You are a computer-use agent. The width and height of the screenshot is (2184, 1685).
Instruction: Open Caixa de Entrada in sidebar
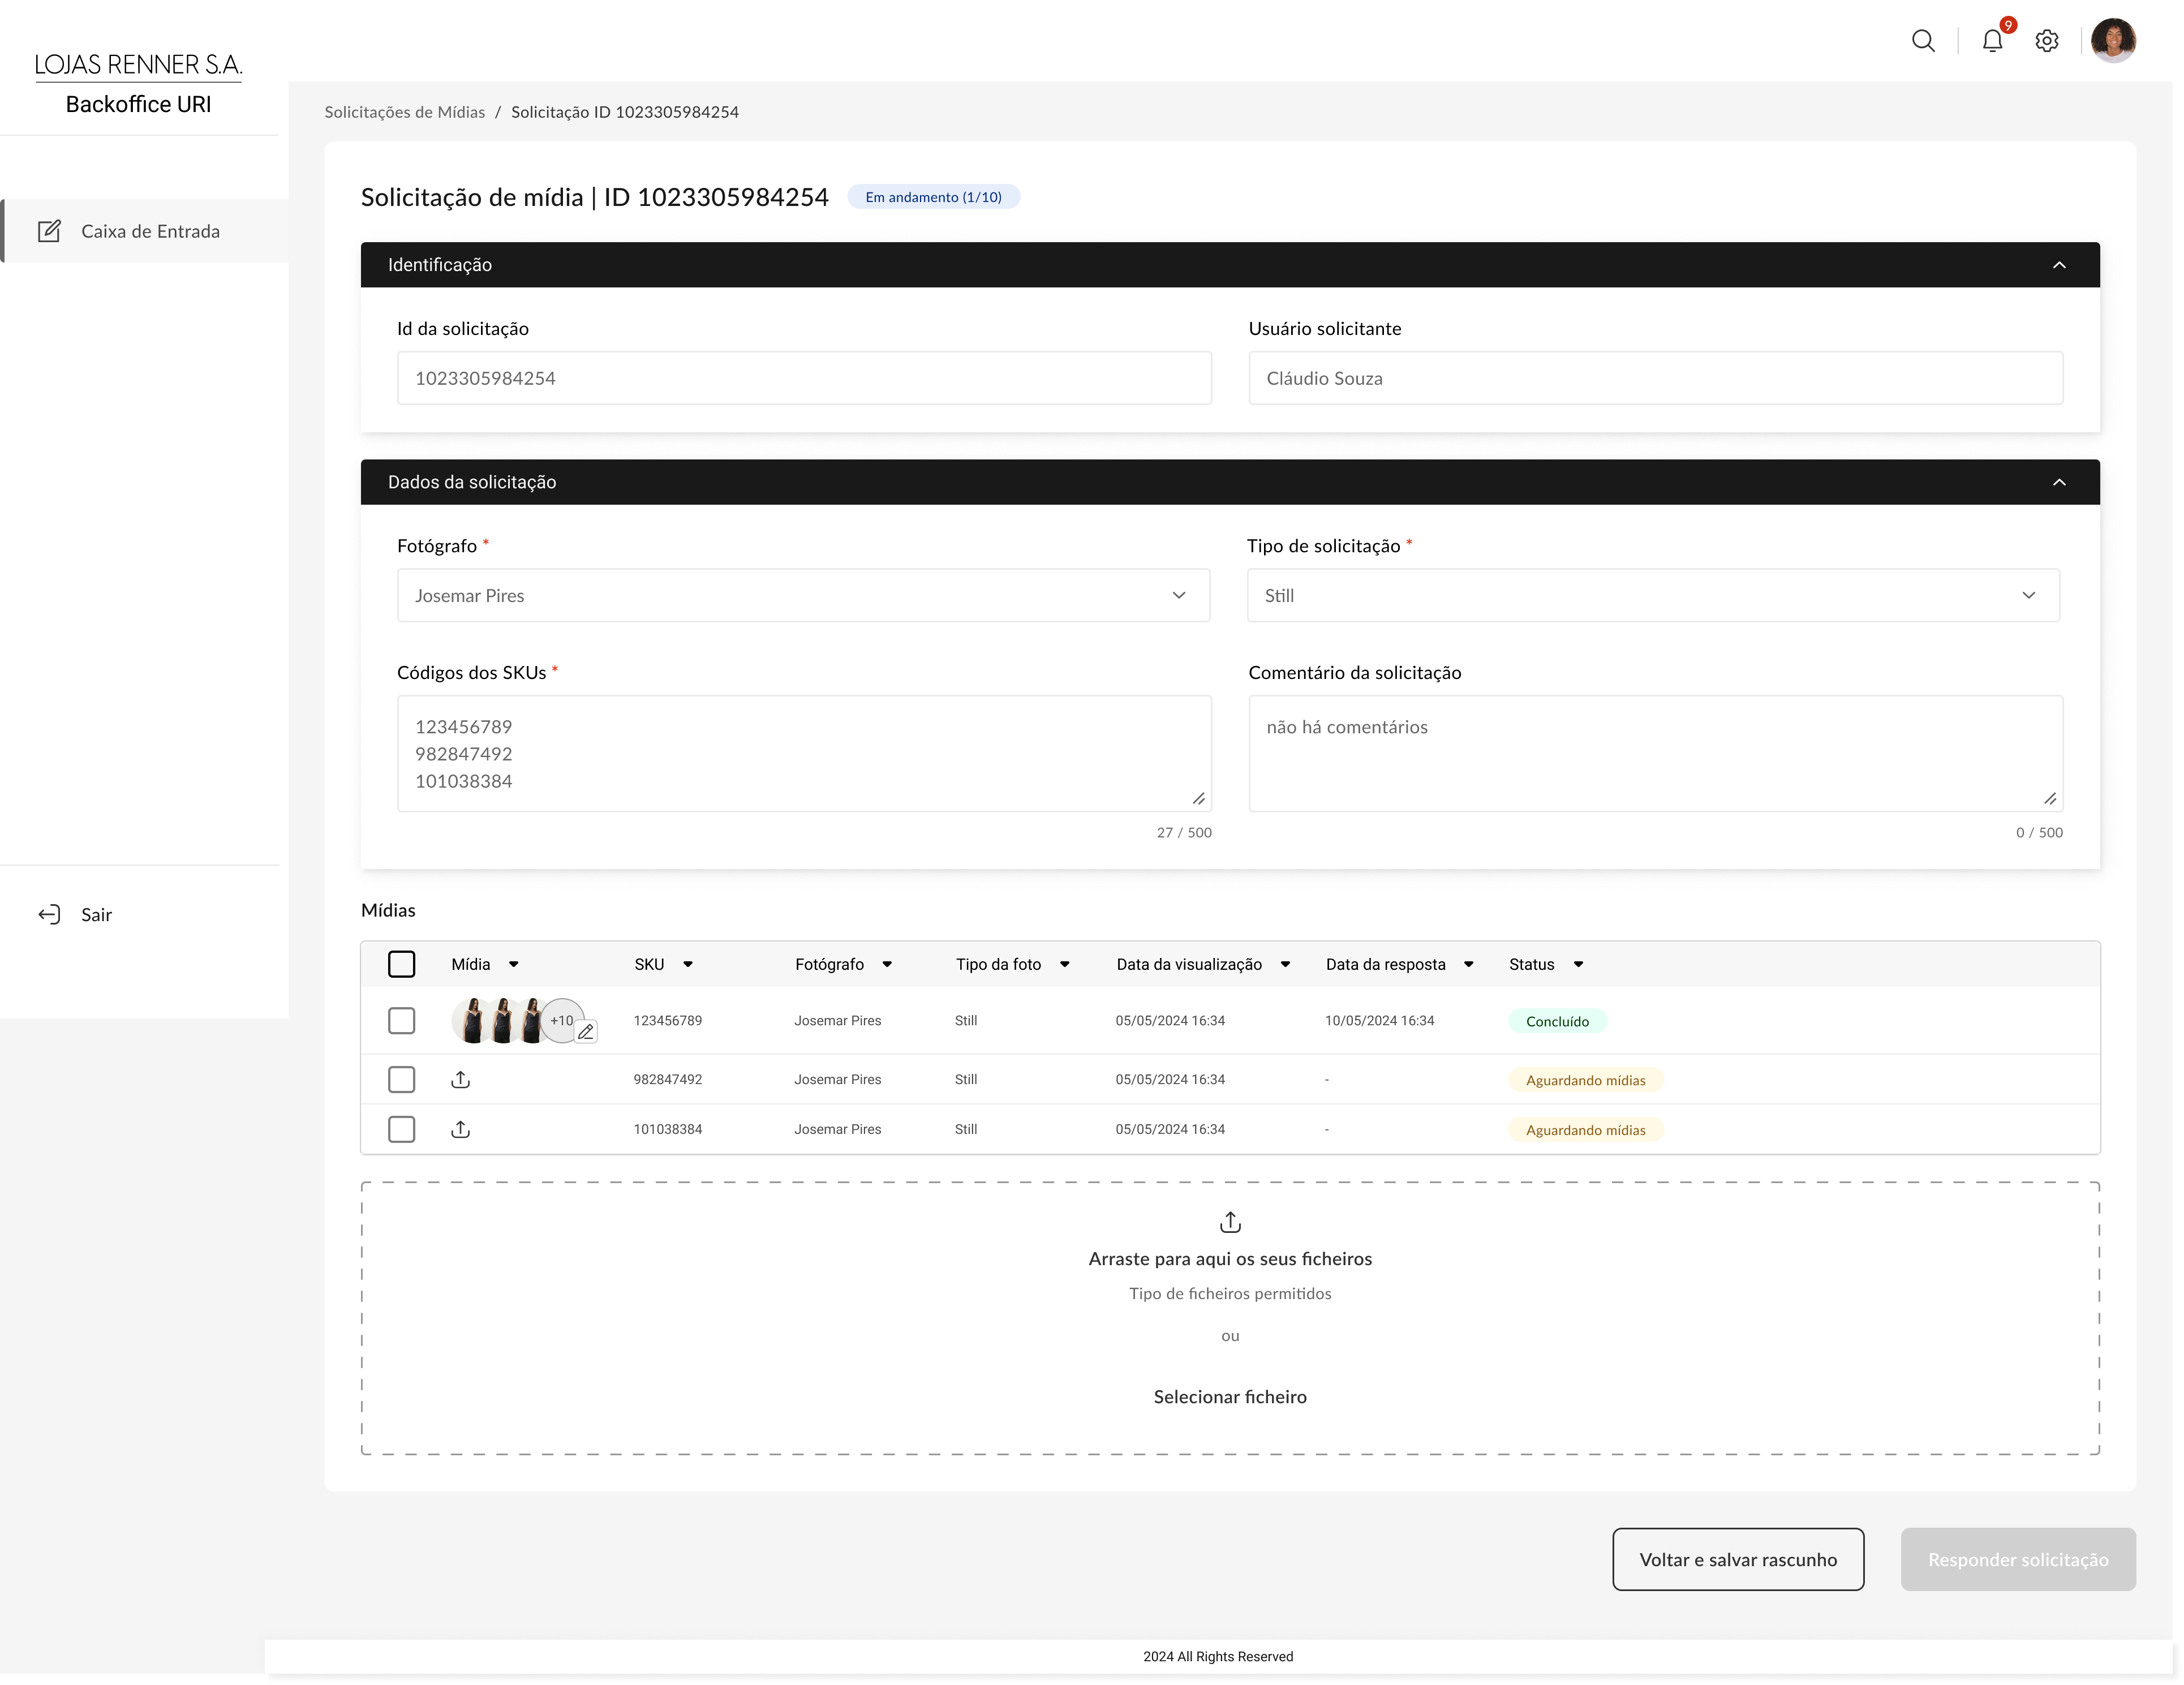(150, 231)
